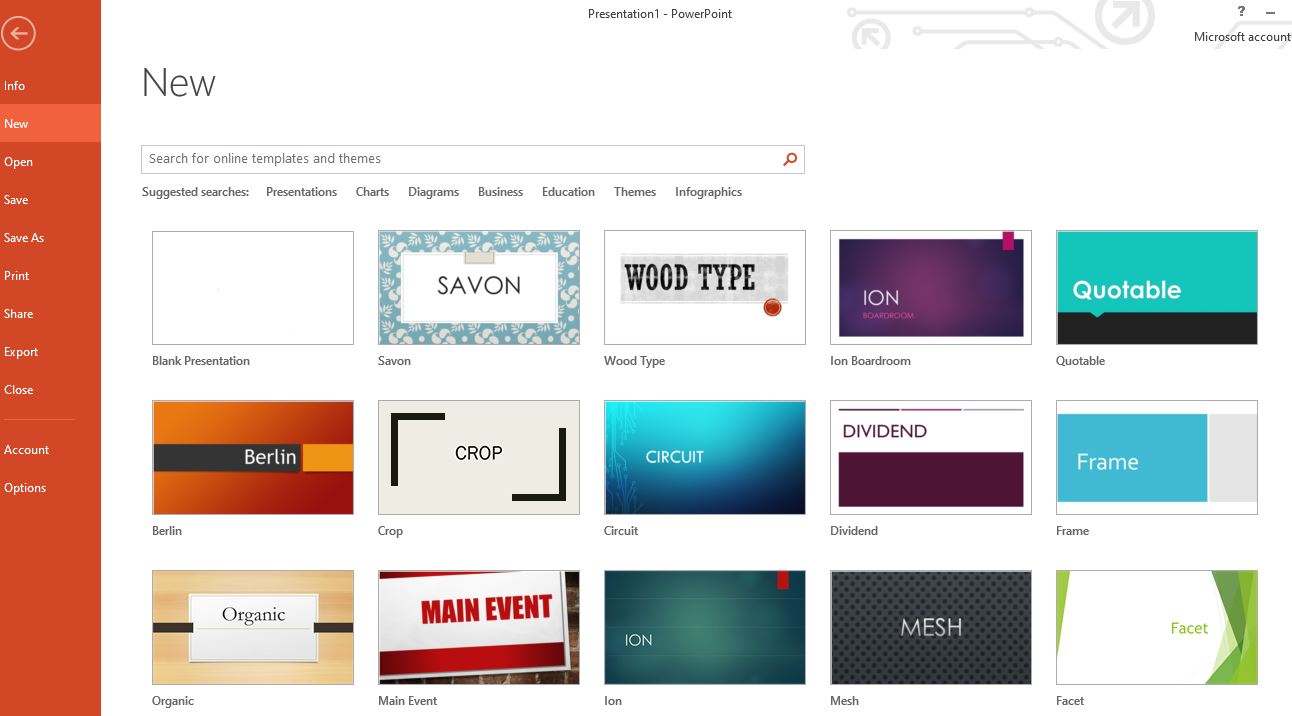Choose the Berlin theme thumbnail
Image resolution: width=1292 pixels, height=716 pixels.
coord(253,458)
